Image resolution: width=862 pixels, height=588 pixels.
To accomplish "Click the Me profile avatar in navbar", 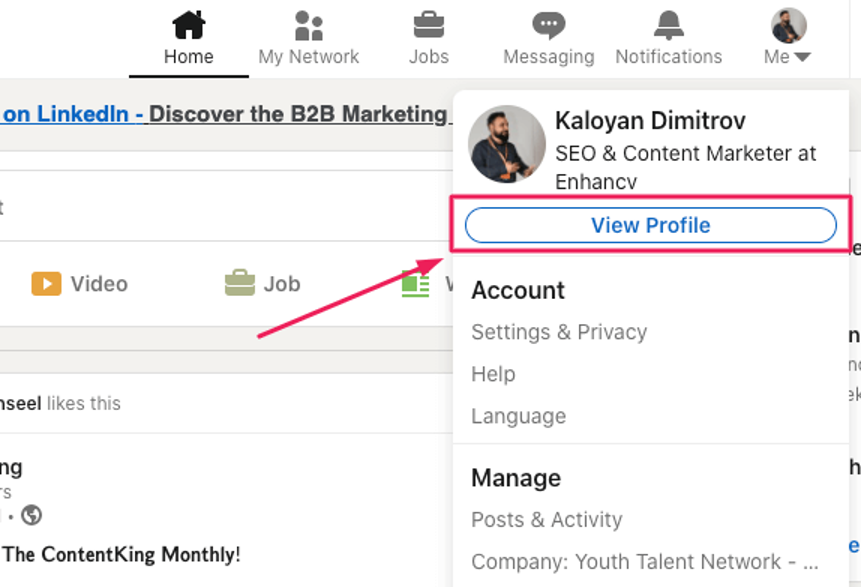I will tap(788, 25).
